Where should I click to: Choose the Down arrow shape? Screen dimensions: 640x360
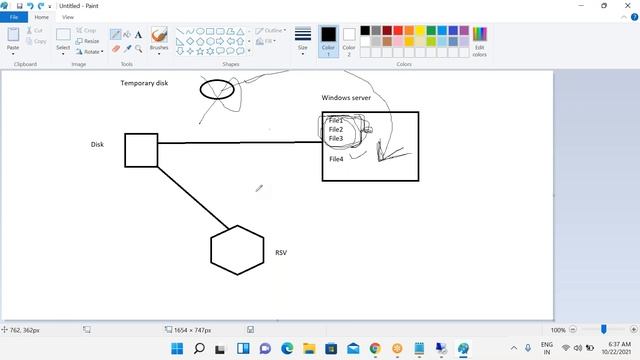(x=180, y=51)
